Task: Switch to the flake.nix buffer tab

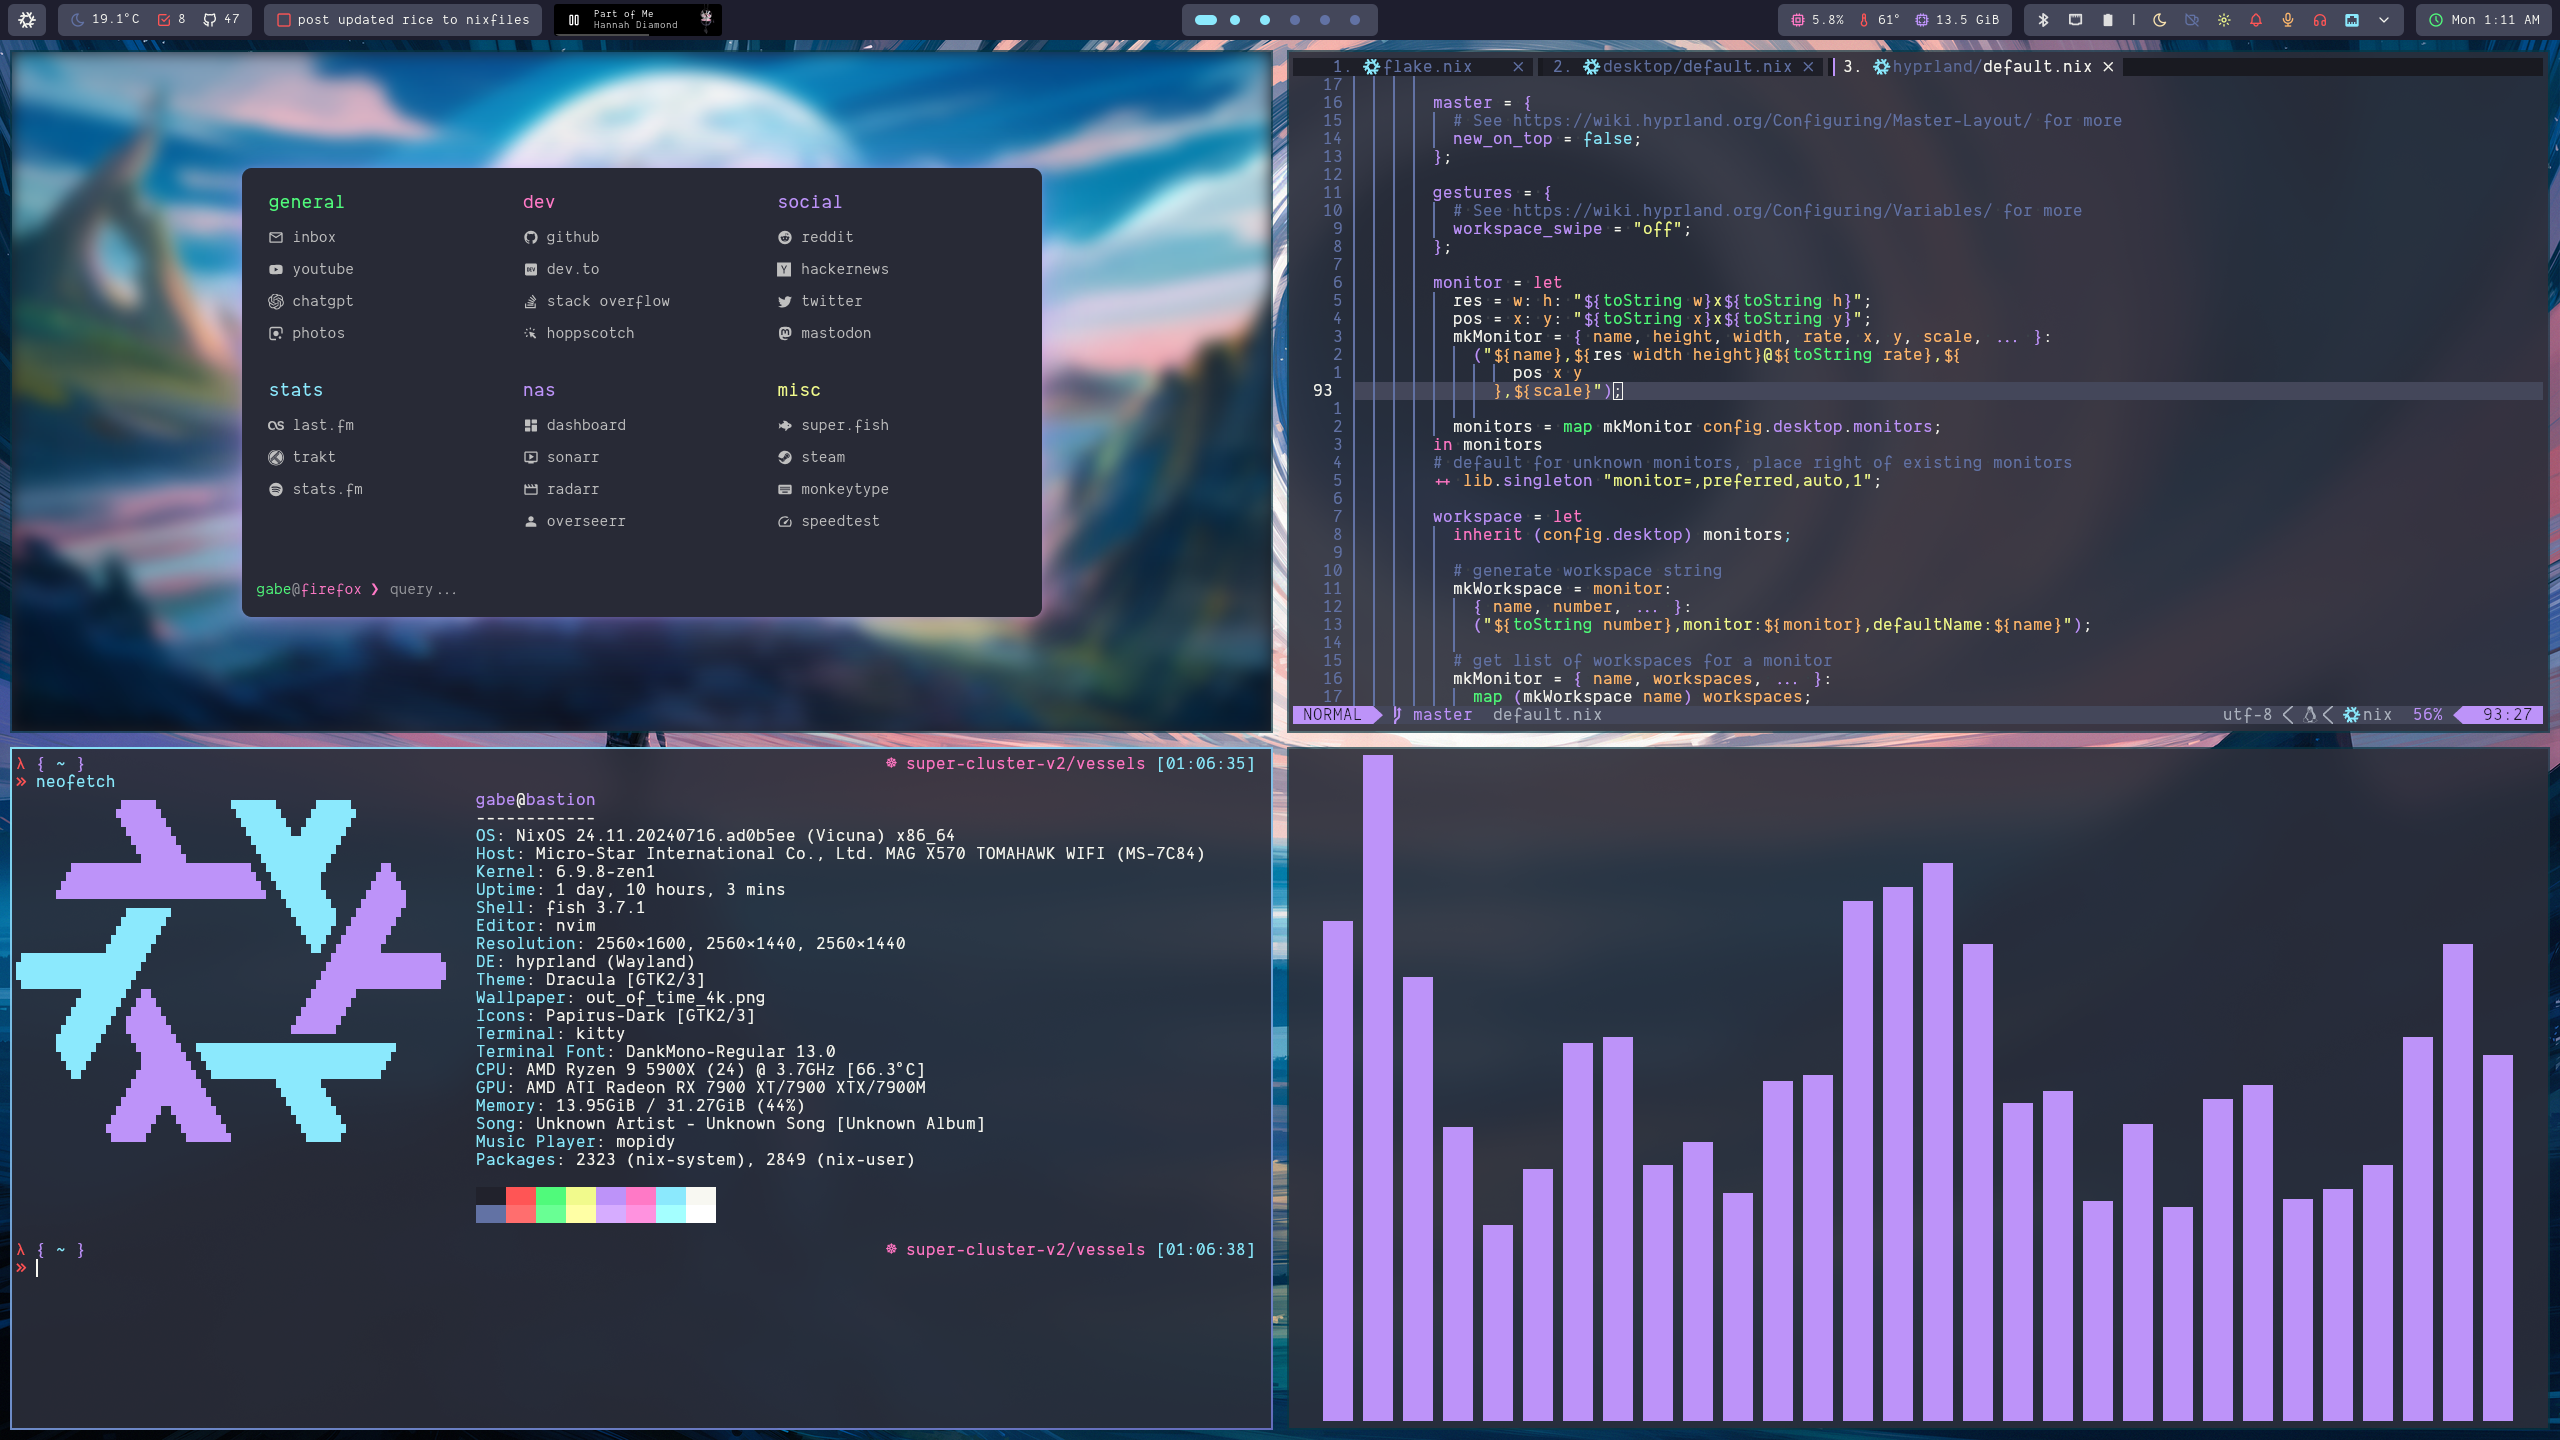Action: (x=1426, y=66)
